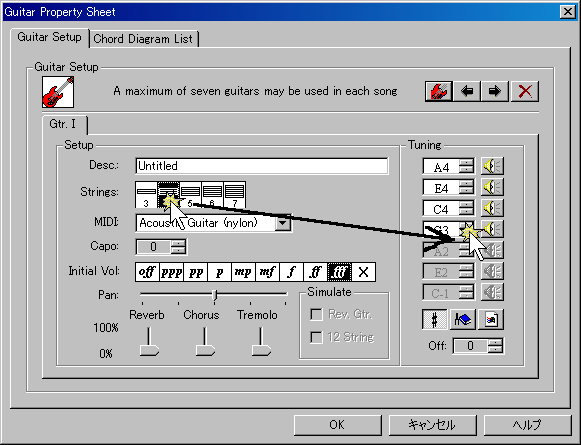Open the tuning book library icon
The height and width of the screenshot is (445, 581).
pos(463,319)
